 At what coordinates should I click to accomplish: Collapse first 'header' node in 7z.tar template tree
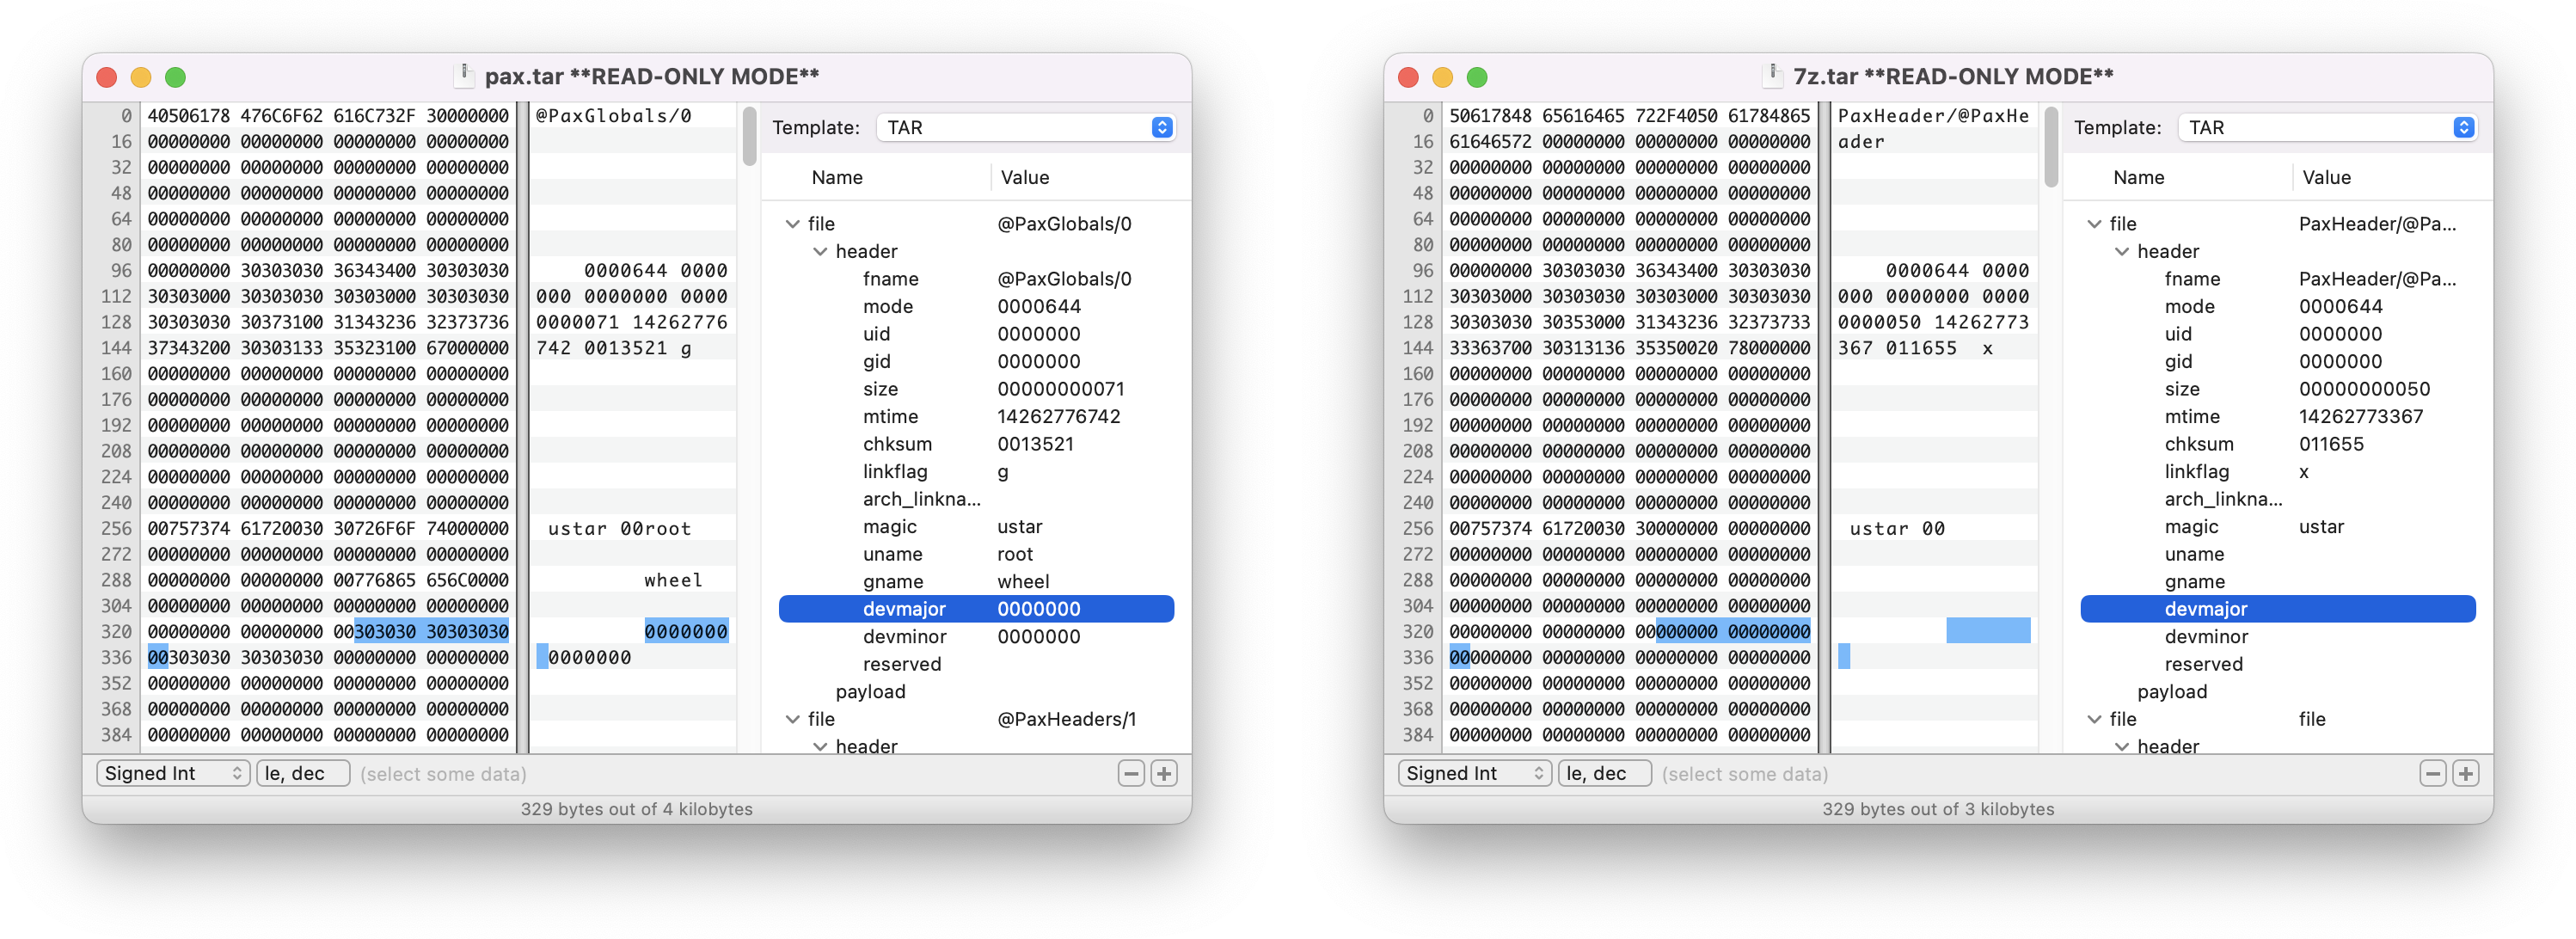(2122, 251)
